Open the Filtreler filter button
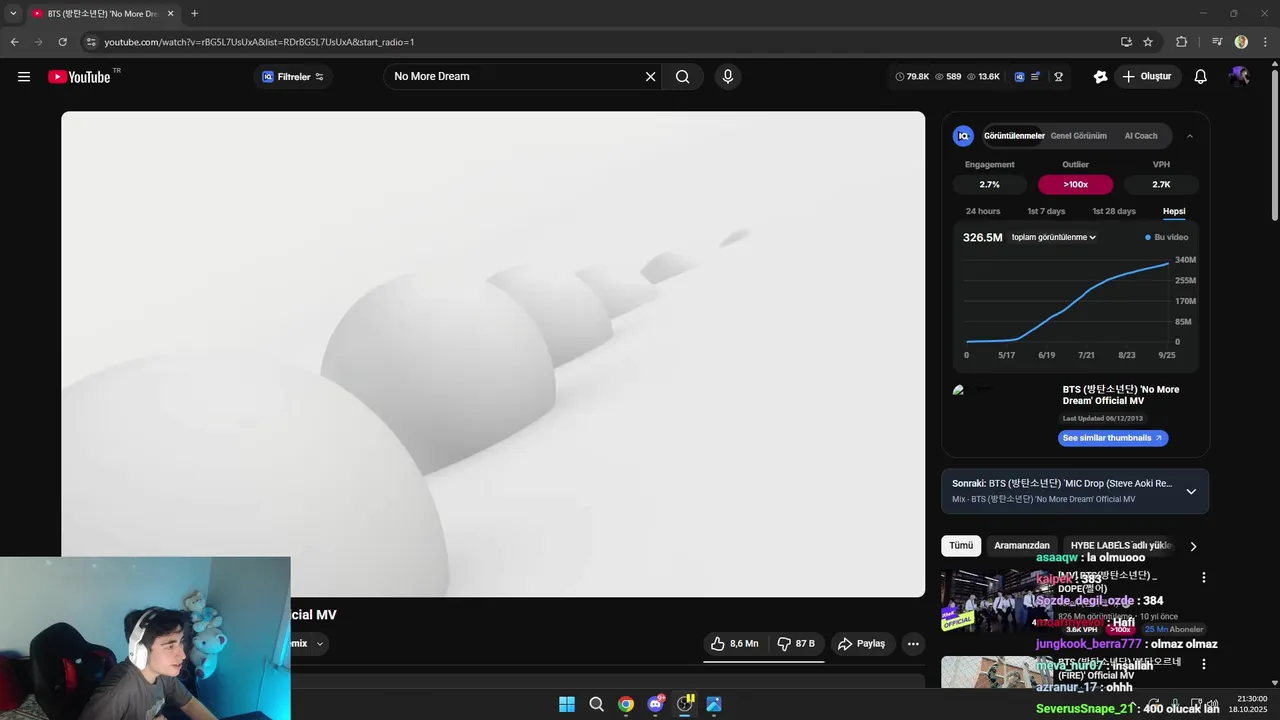 coord(293,77)
